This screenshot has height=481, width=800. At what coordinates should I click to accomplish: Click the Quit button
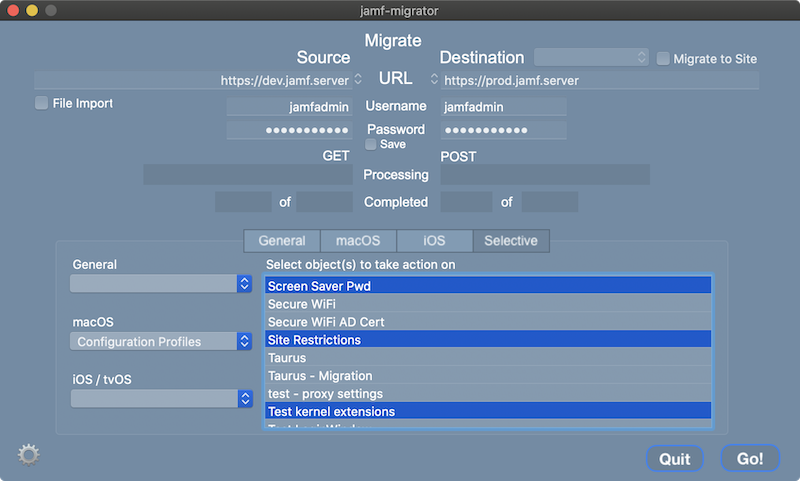point(674,459)
